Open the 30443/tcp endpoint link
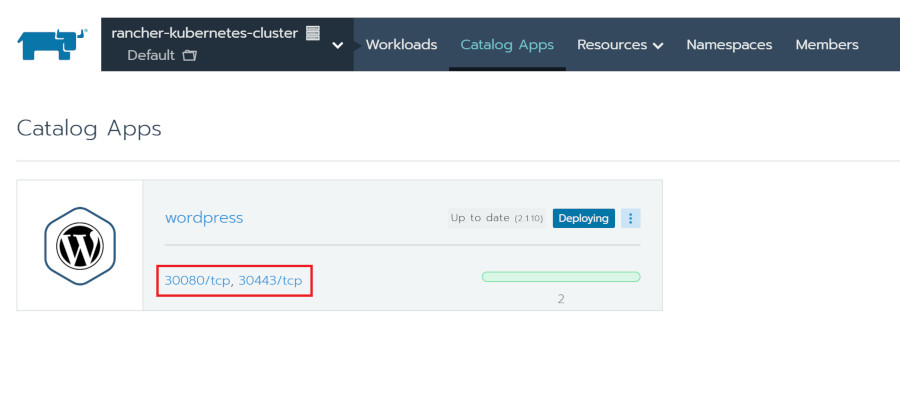 (x=270, y=281)
